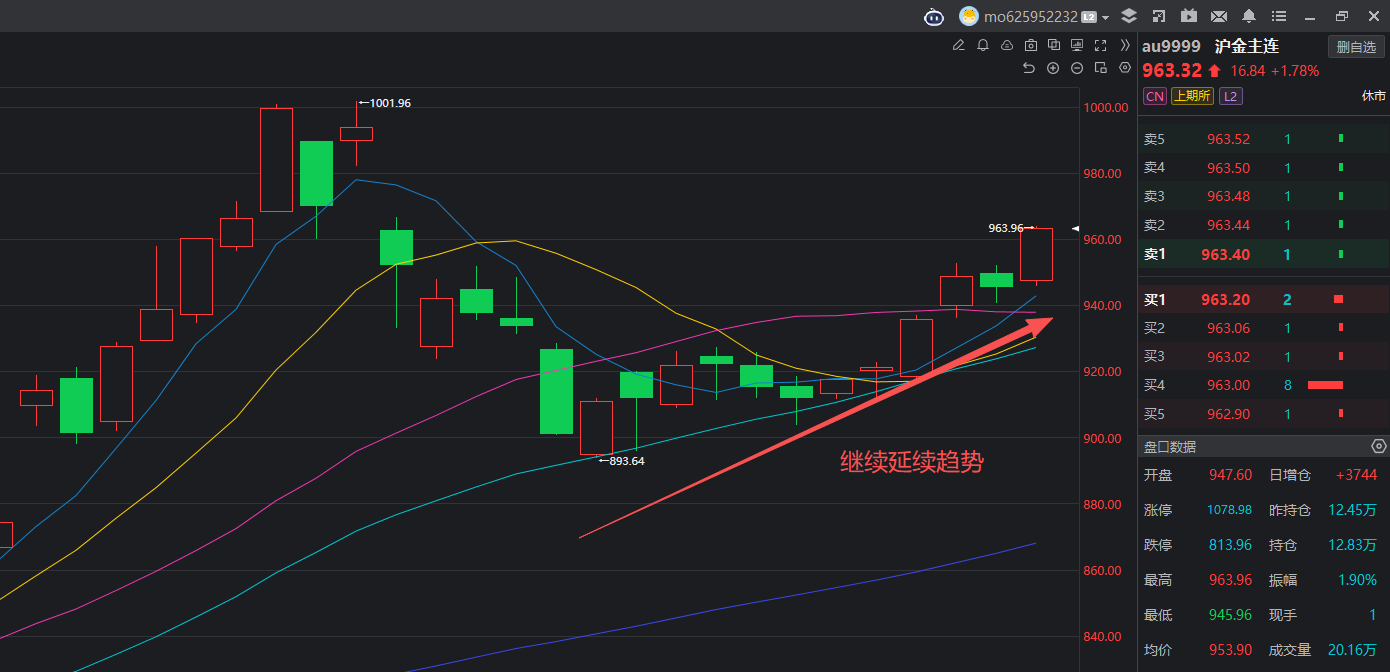Viewport: 1390px width, 672px height.
Task: Enter fullscreen chart mode
Action: coord(1100,45)
